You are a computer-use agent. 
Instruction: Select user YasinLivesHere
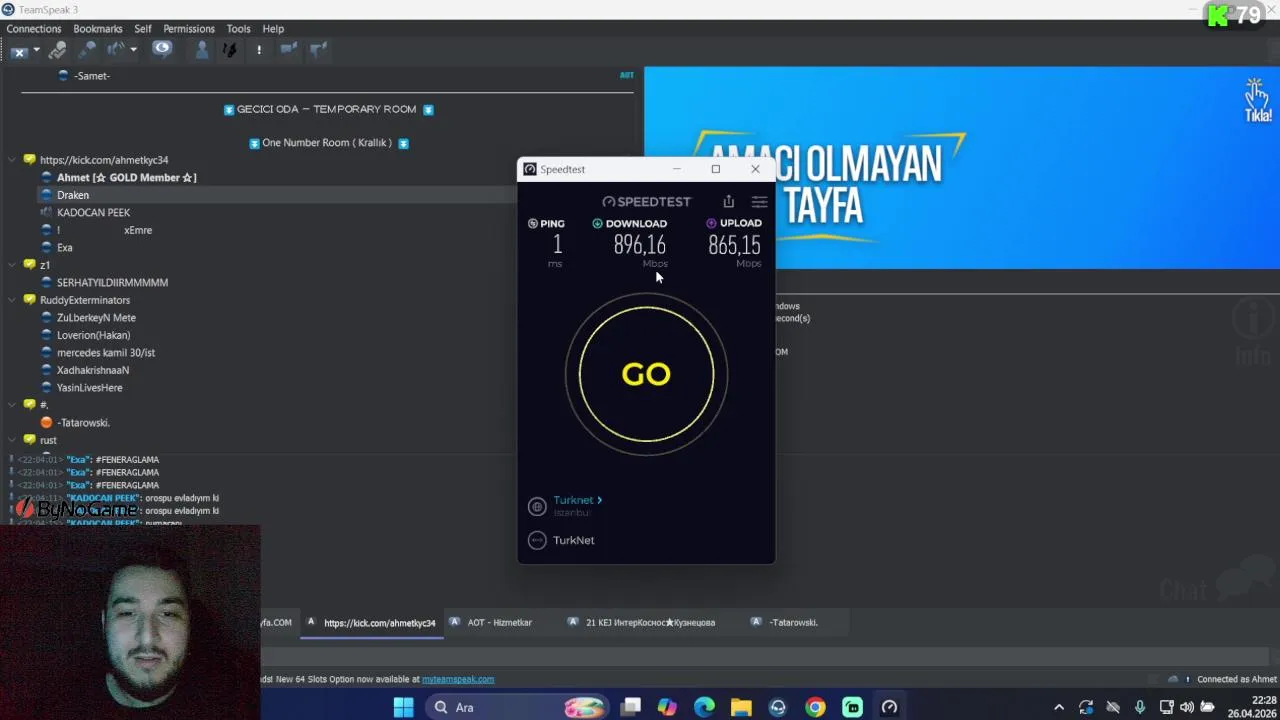coord(89,388)
